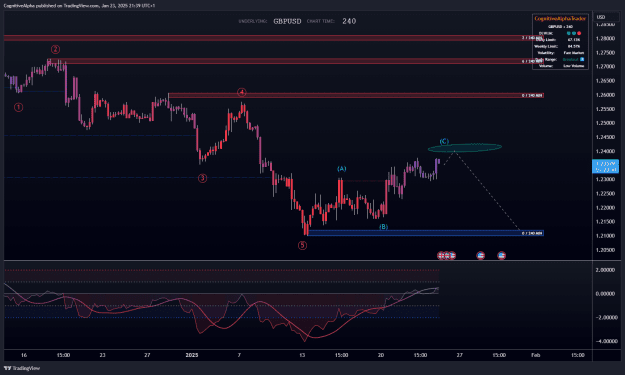The image size is (625, 375).
Task: Click the Volatility Fast Market row
Action: (560, 53)
